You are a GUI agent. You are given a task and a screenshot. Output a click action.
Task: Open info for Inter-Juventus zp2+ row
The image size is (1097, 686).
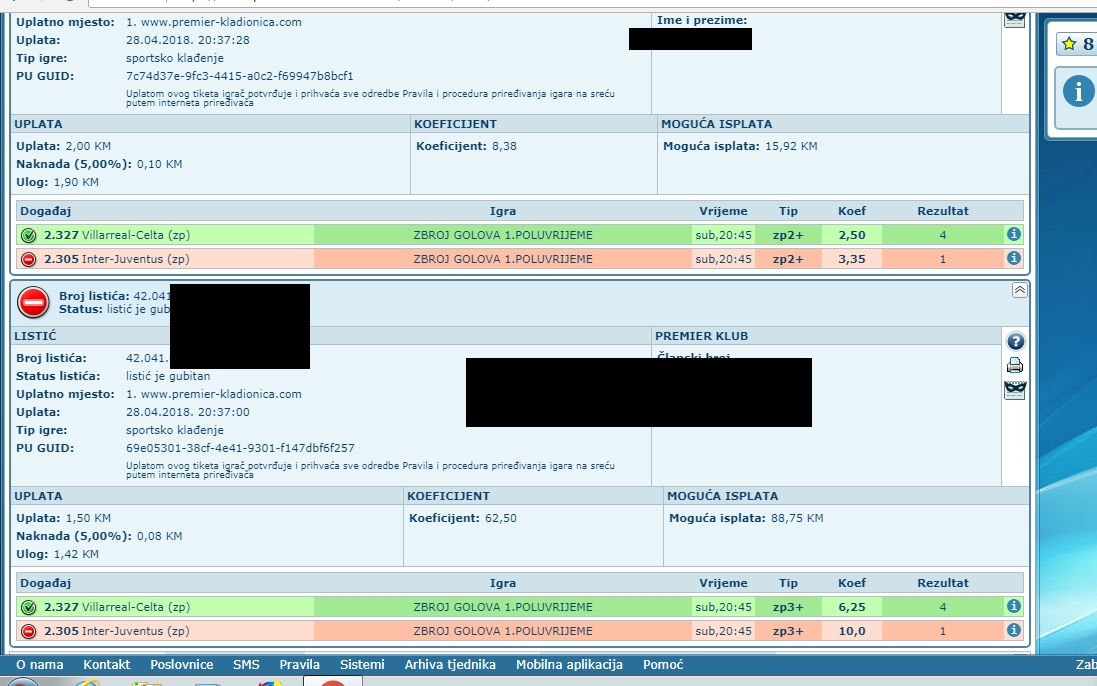tap(1013, 258)
